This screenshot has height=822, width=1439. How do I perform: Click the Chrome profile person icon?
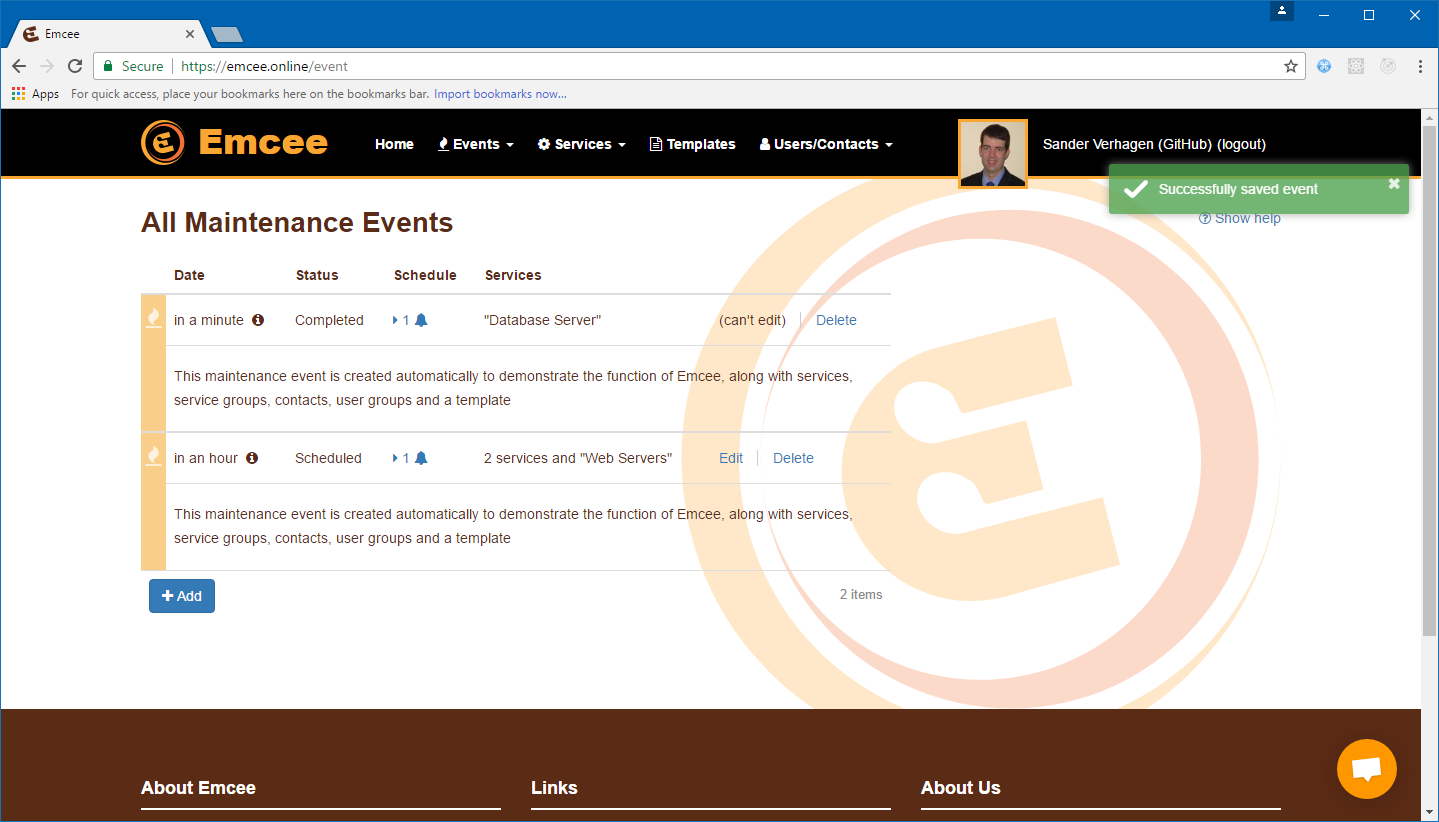point(1282,11)
